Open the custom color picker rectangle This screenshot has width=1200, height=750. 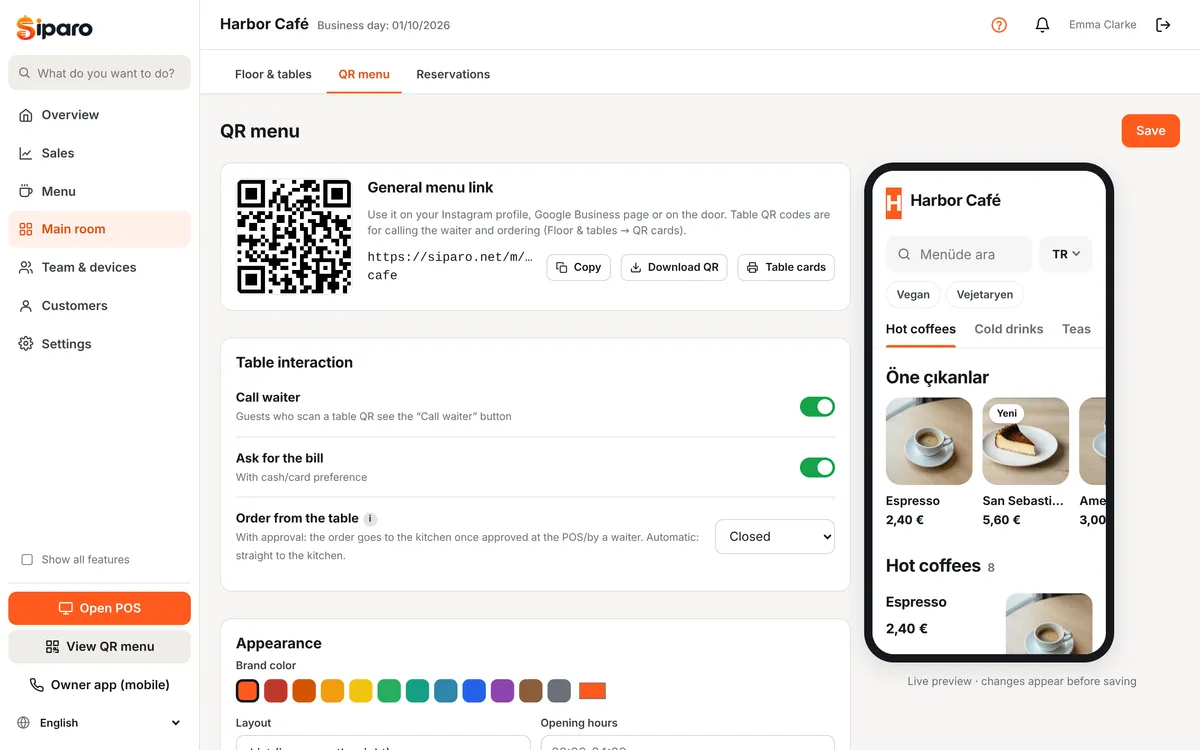(593, 691)
